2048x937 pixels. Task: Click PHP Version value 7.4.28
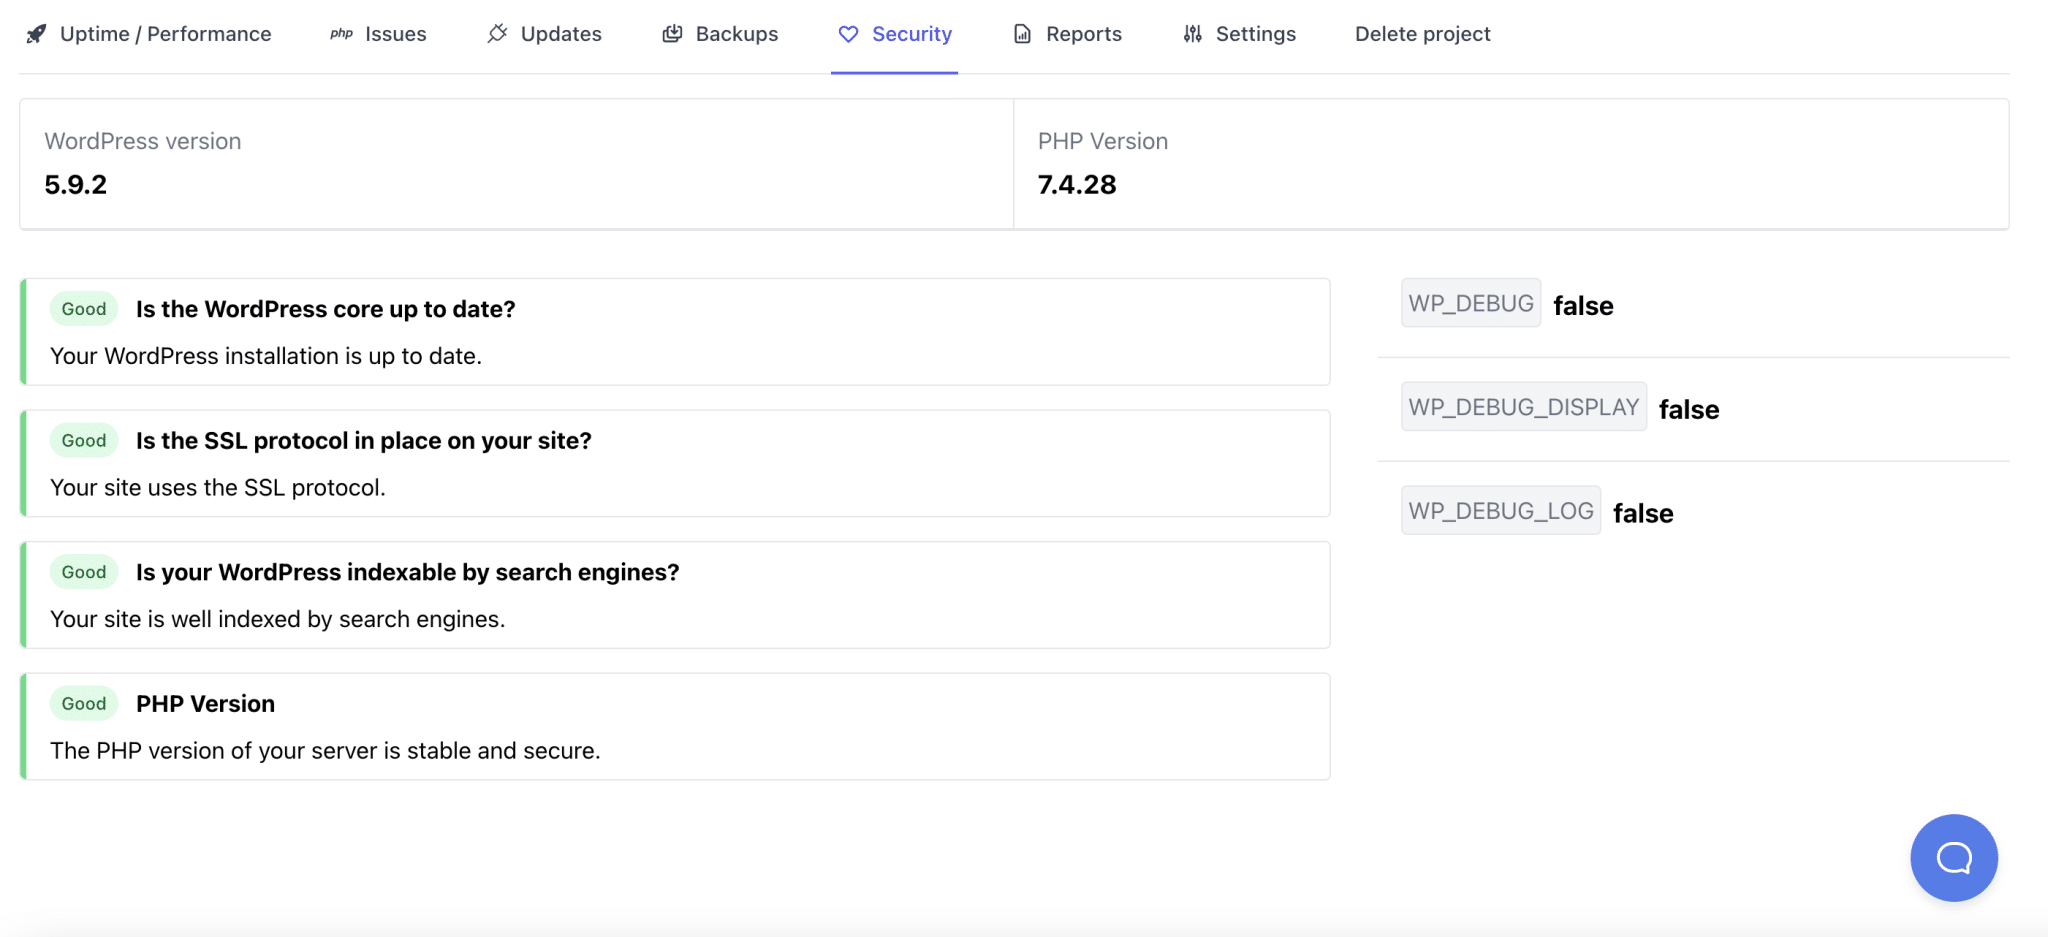click(x=1077, y=185)
